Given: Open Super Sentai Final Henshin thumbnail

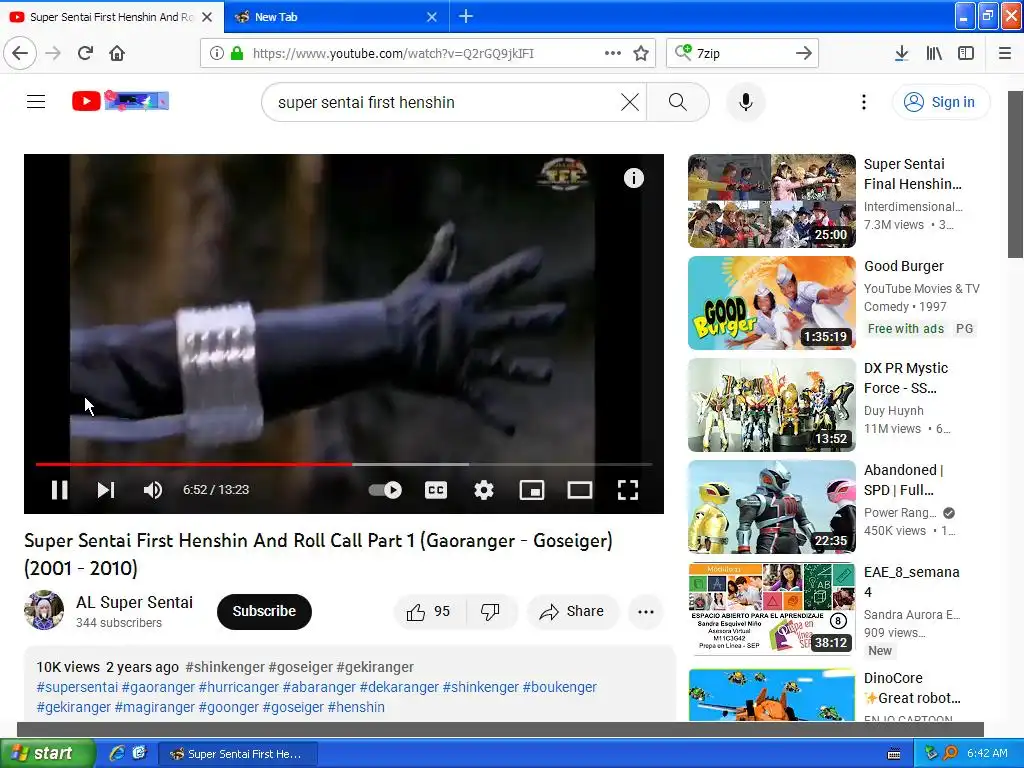Looking at the screenshot, I should pos(771,200).
